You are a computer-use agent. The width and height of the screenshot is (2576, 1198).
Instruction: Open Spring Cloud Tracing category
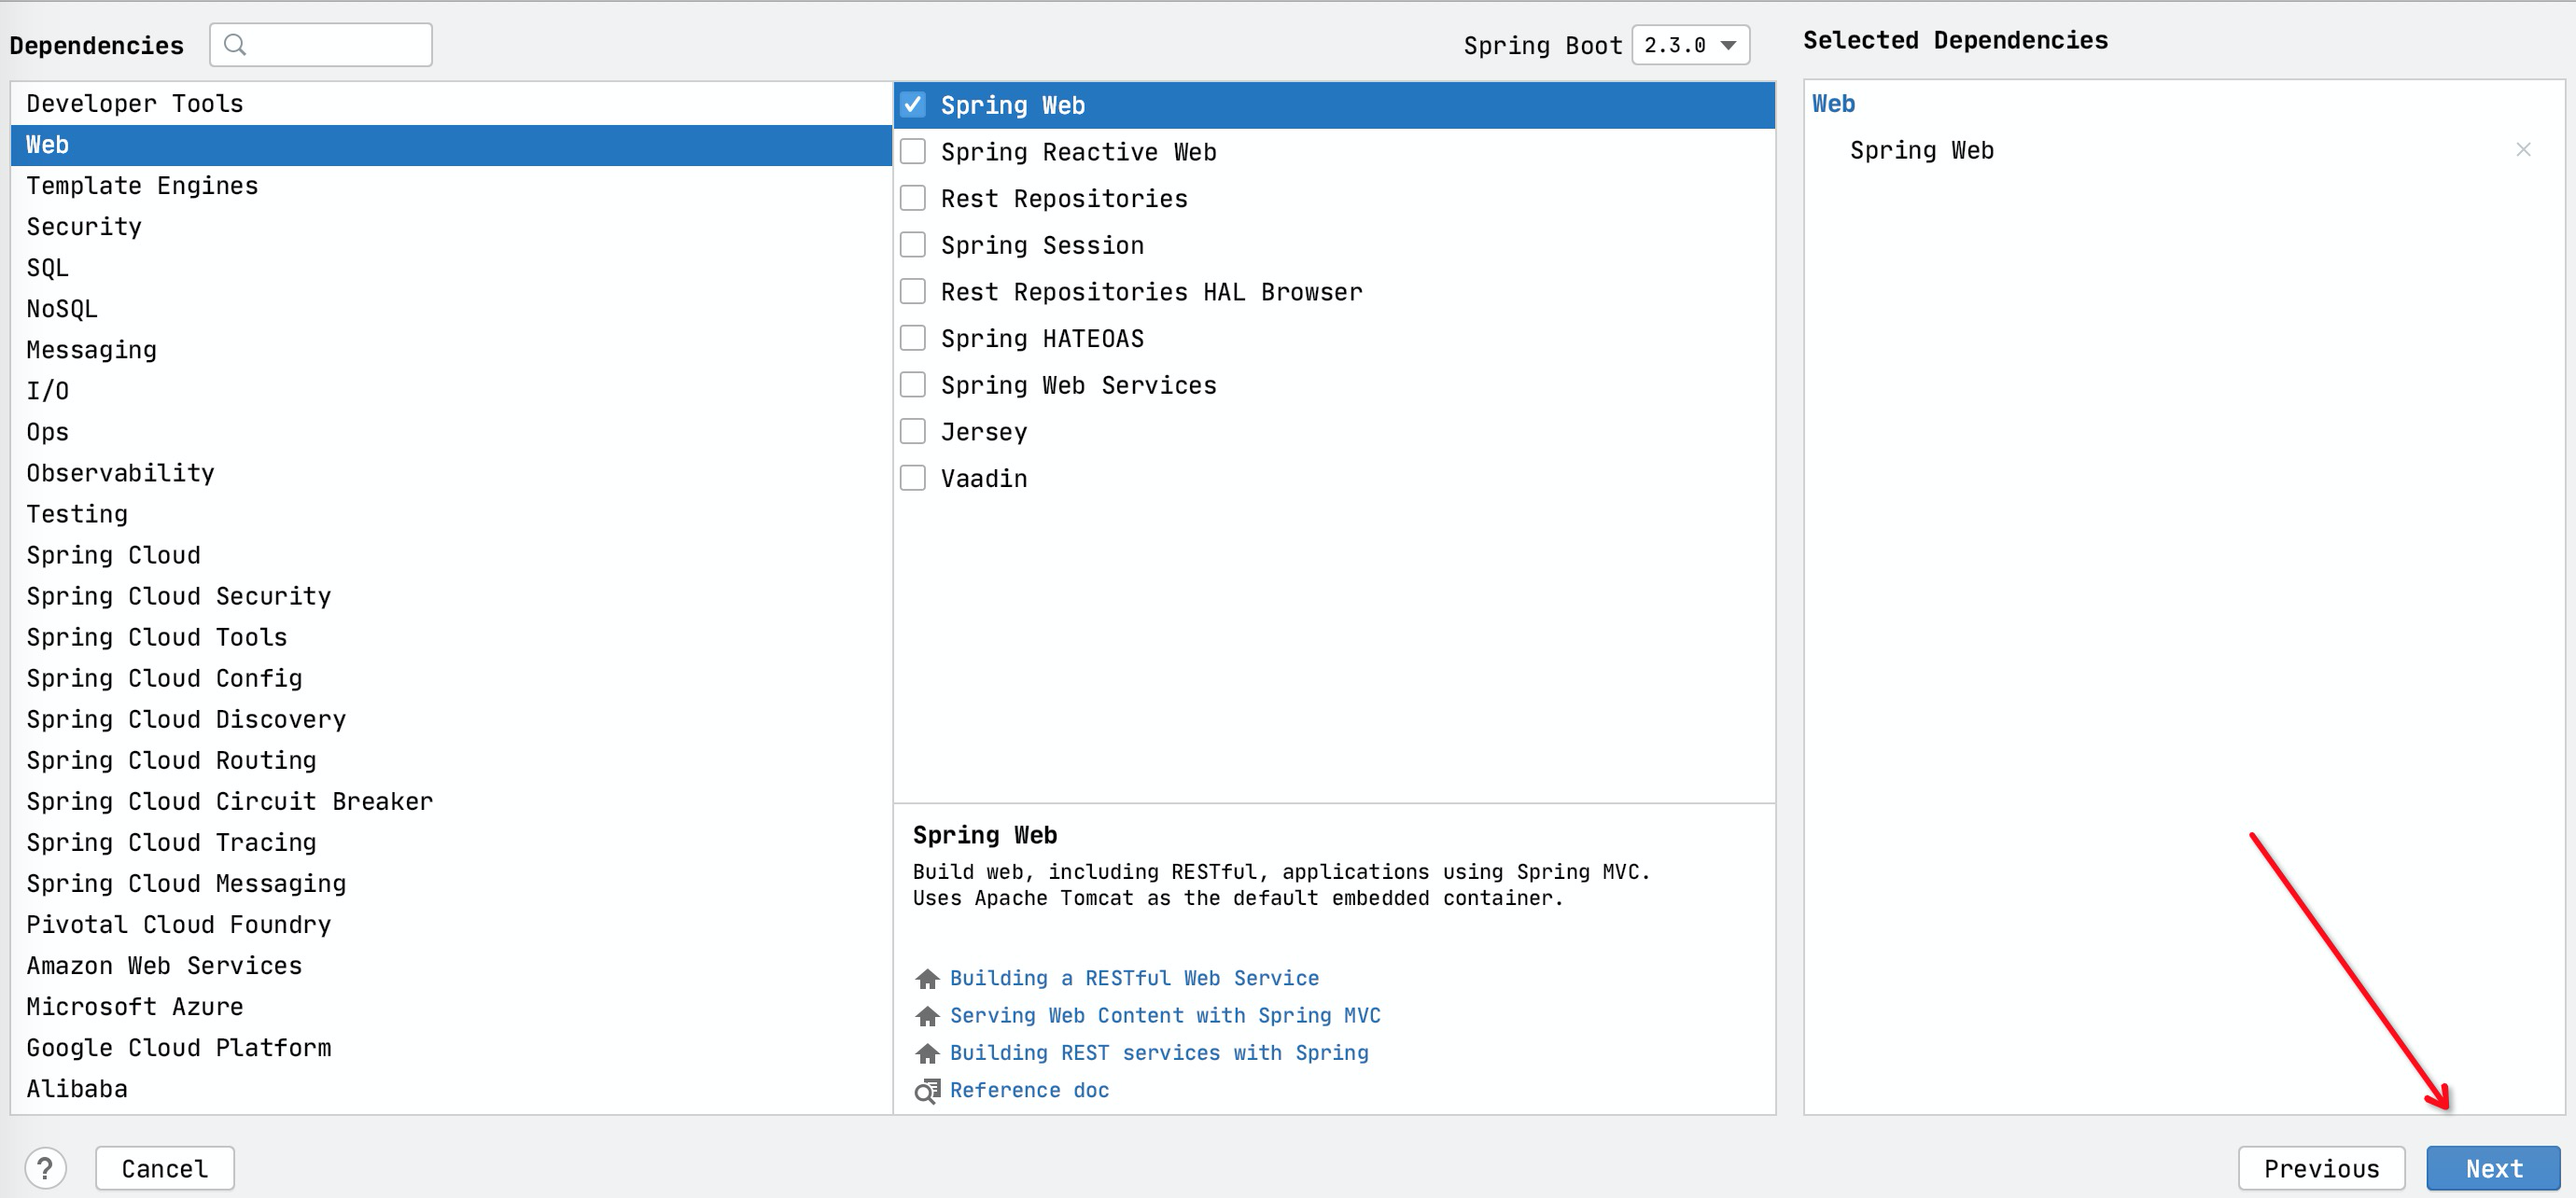[451, 842]
